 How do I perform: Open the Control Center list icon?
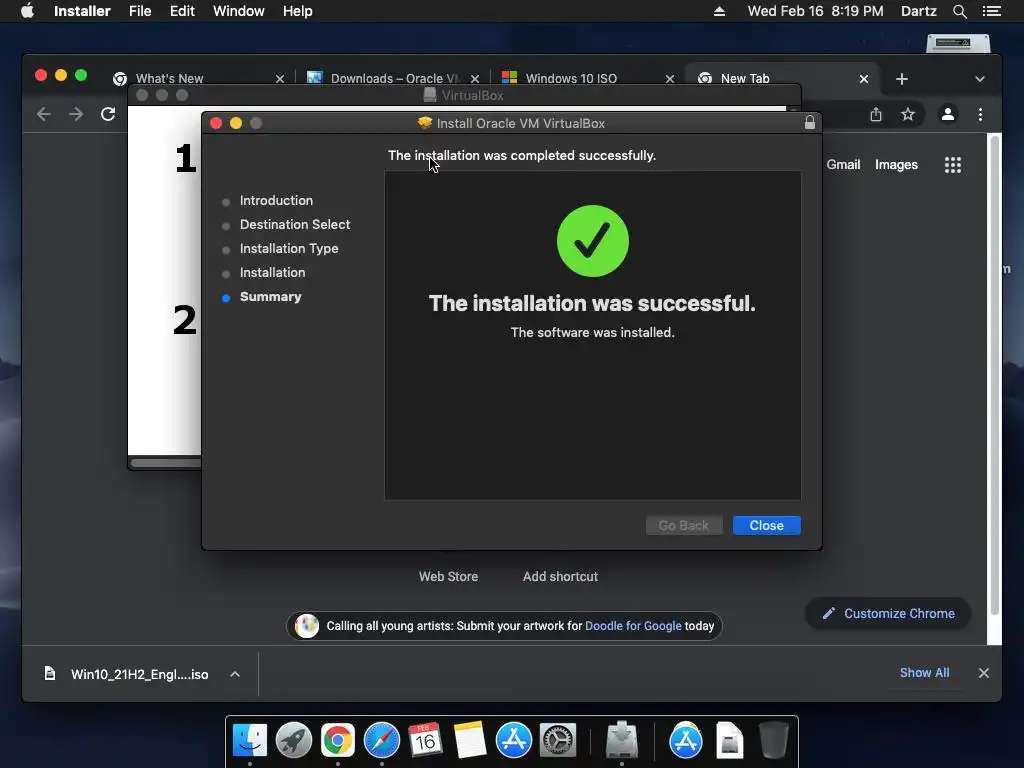991,11
